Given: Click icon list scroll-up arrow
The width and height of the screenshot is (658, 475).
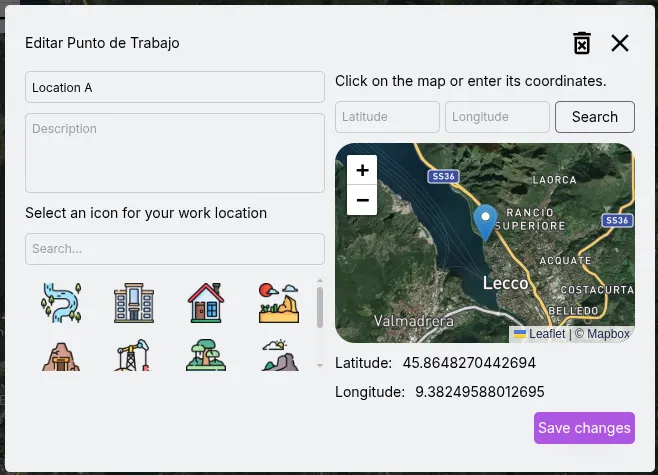Looking at the screenshot, I should click(320, 280).
